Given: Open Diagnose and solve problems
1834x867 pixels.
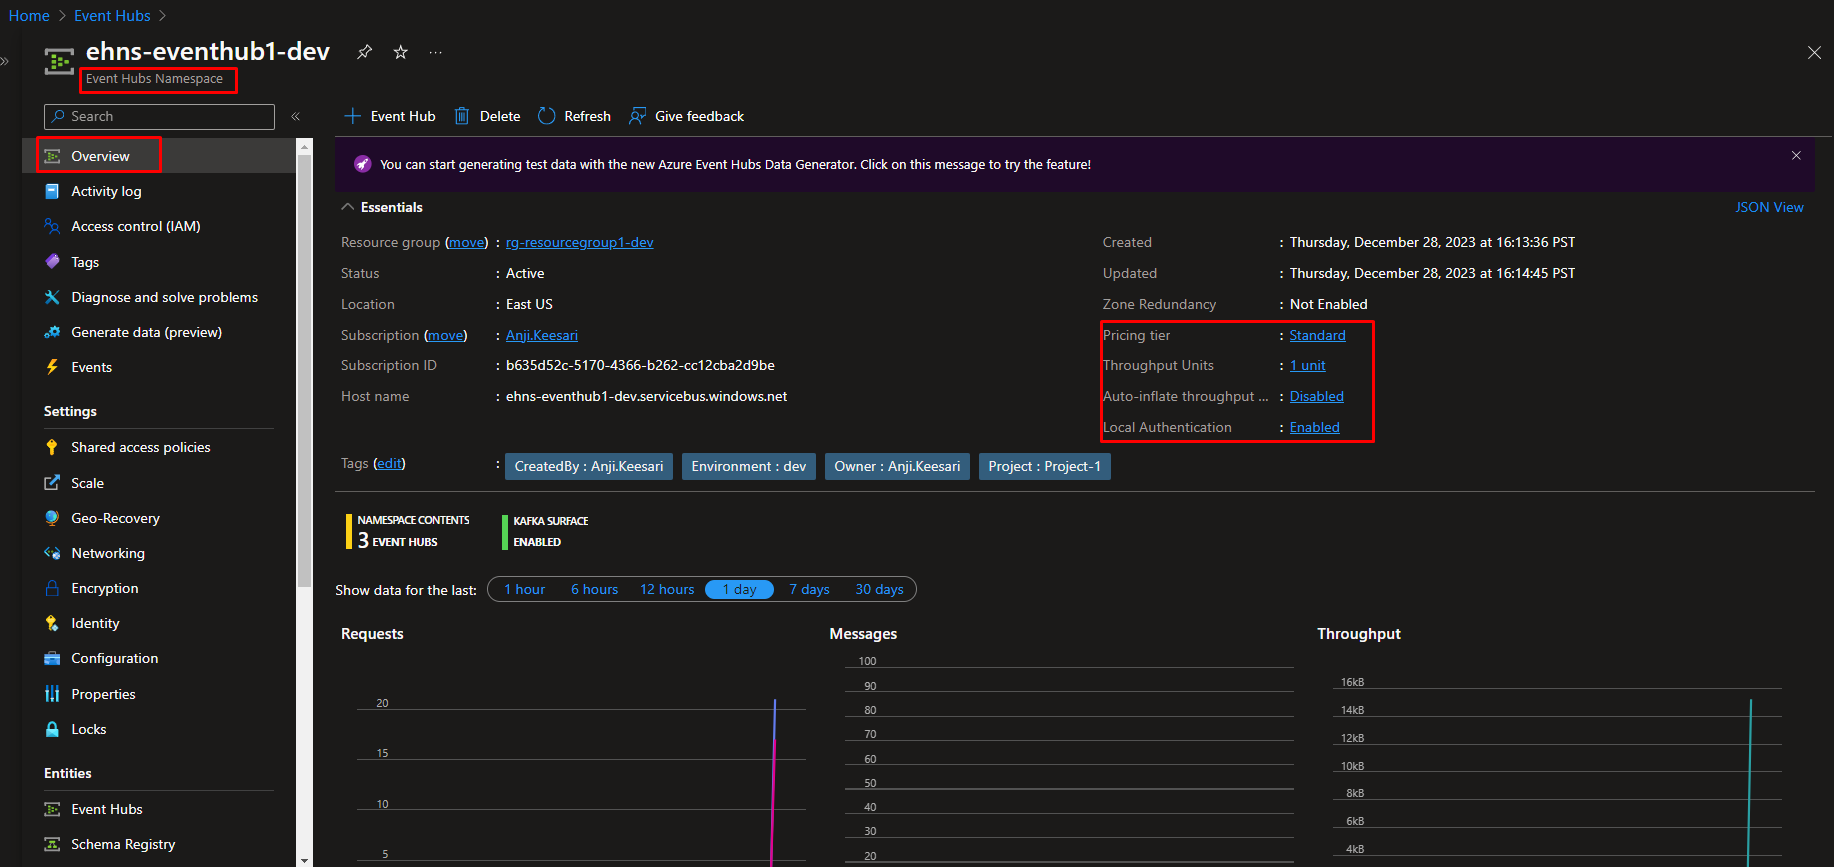Looking at the screenshot, I should pos(160,297).
